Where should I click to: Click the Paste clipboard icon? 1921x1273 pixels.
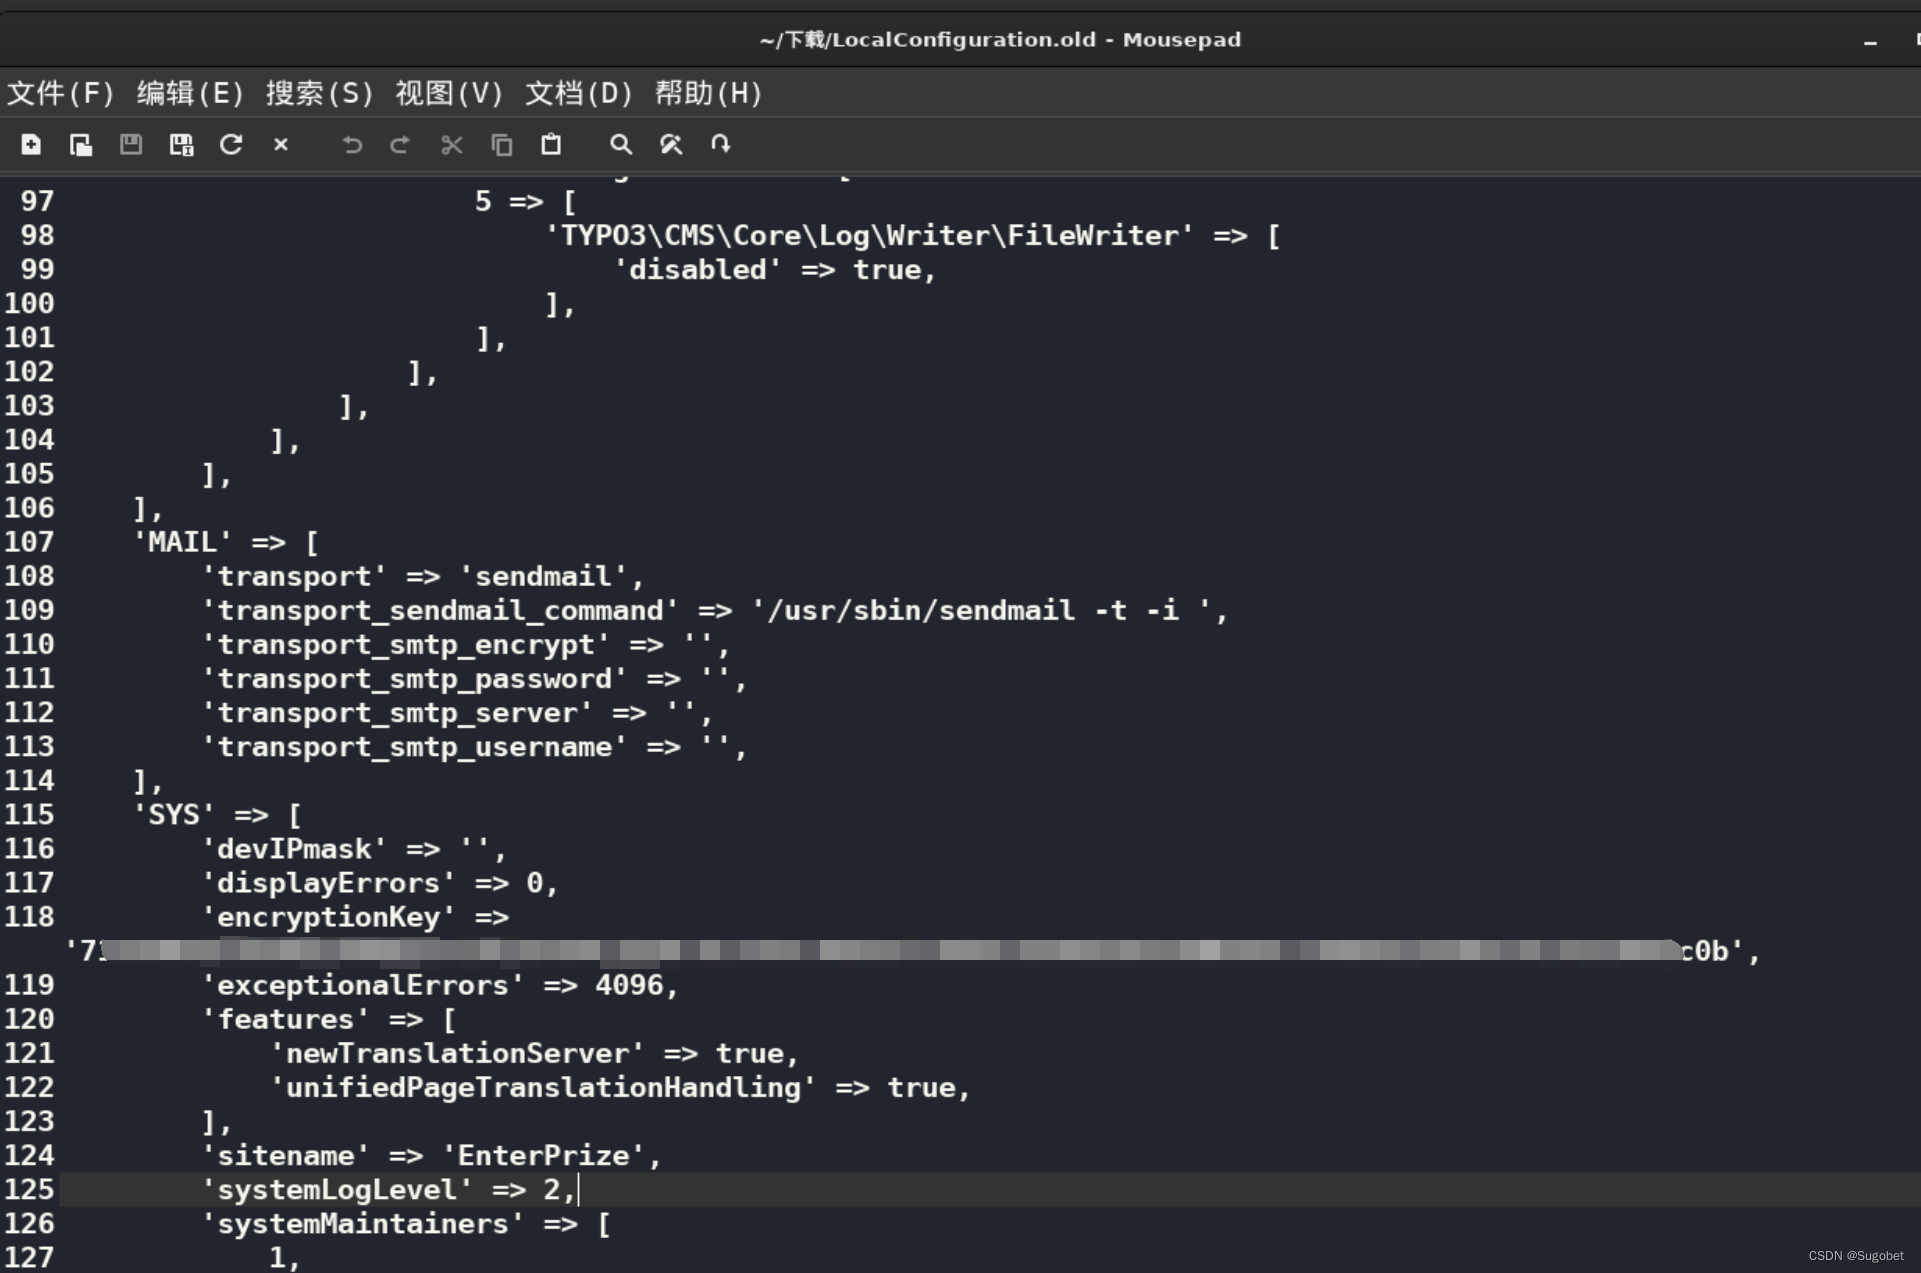coord(551,145)
